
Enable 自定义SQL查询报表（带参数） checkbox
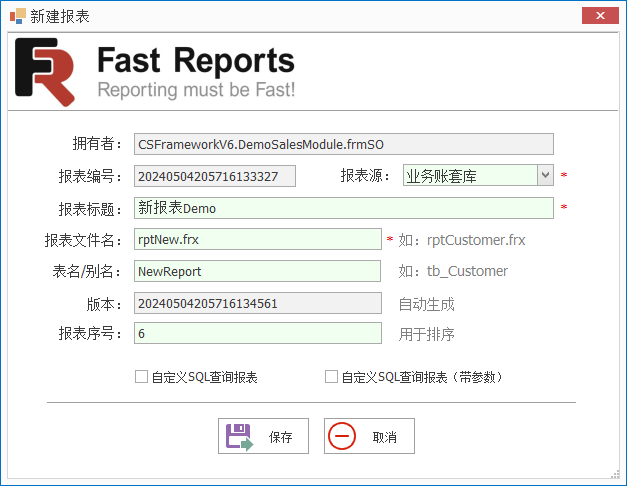pos(331,376)
